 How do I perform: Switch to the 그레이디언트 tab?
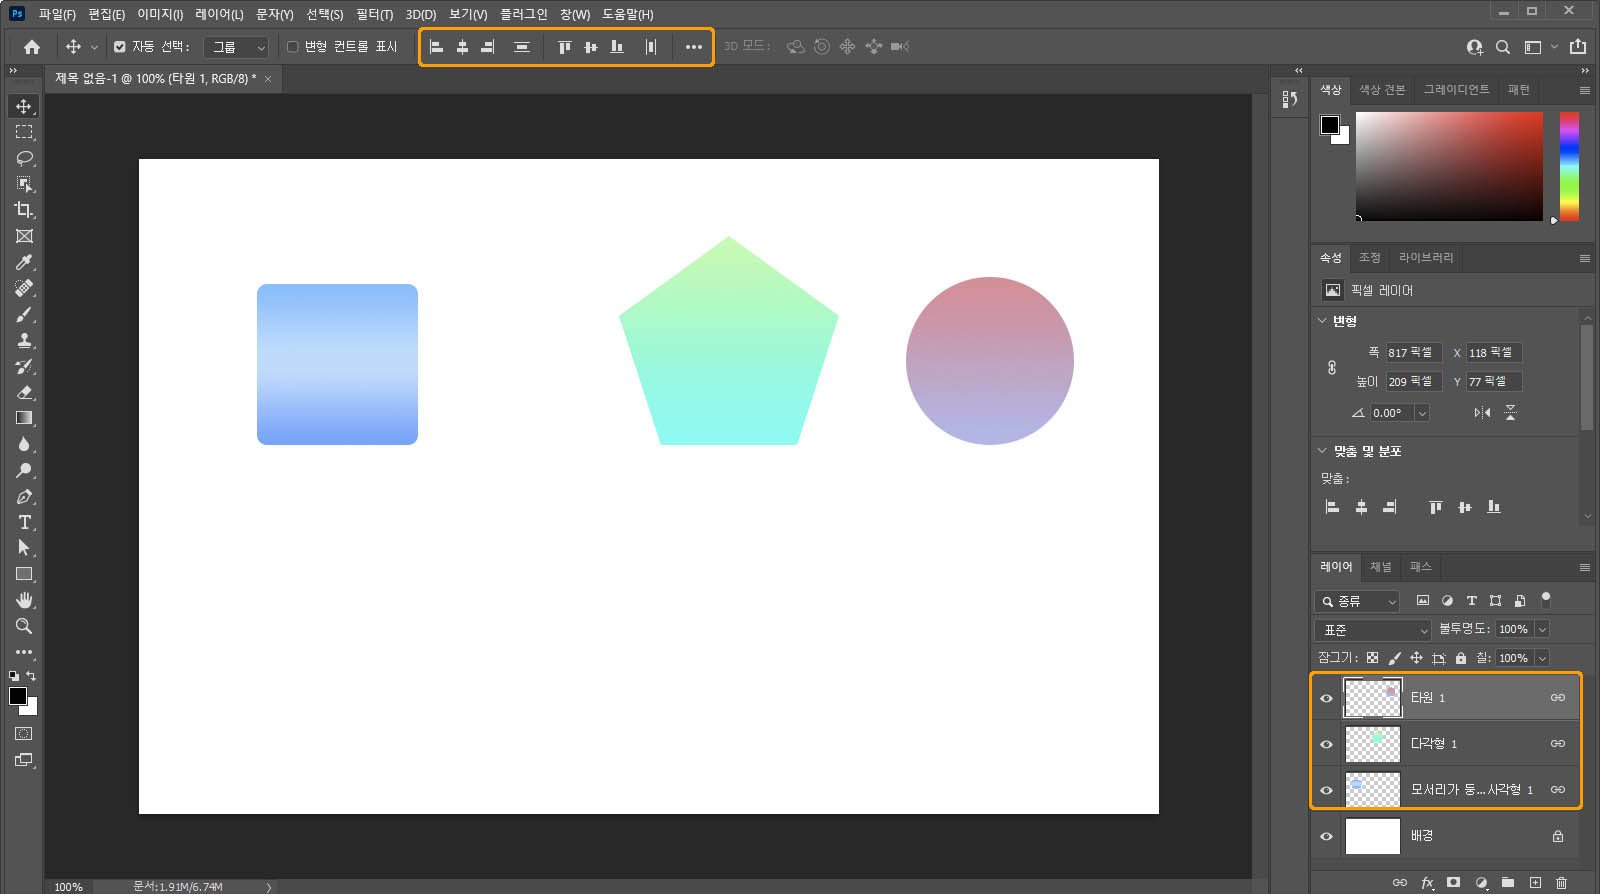tap(1456, 90)
